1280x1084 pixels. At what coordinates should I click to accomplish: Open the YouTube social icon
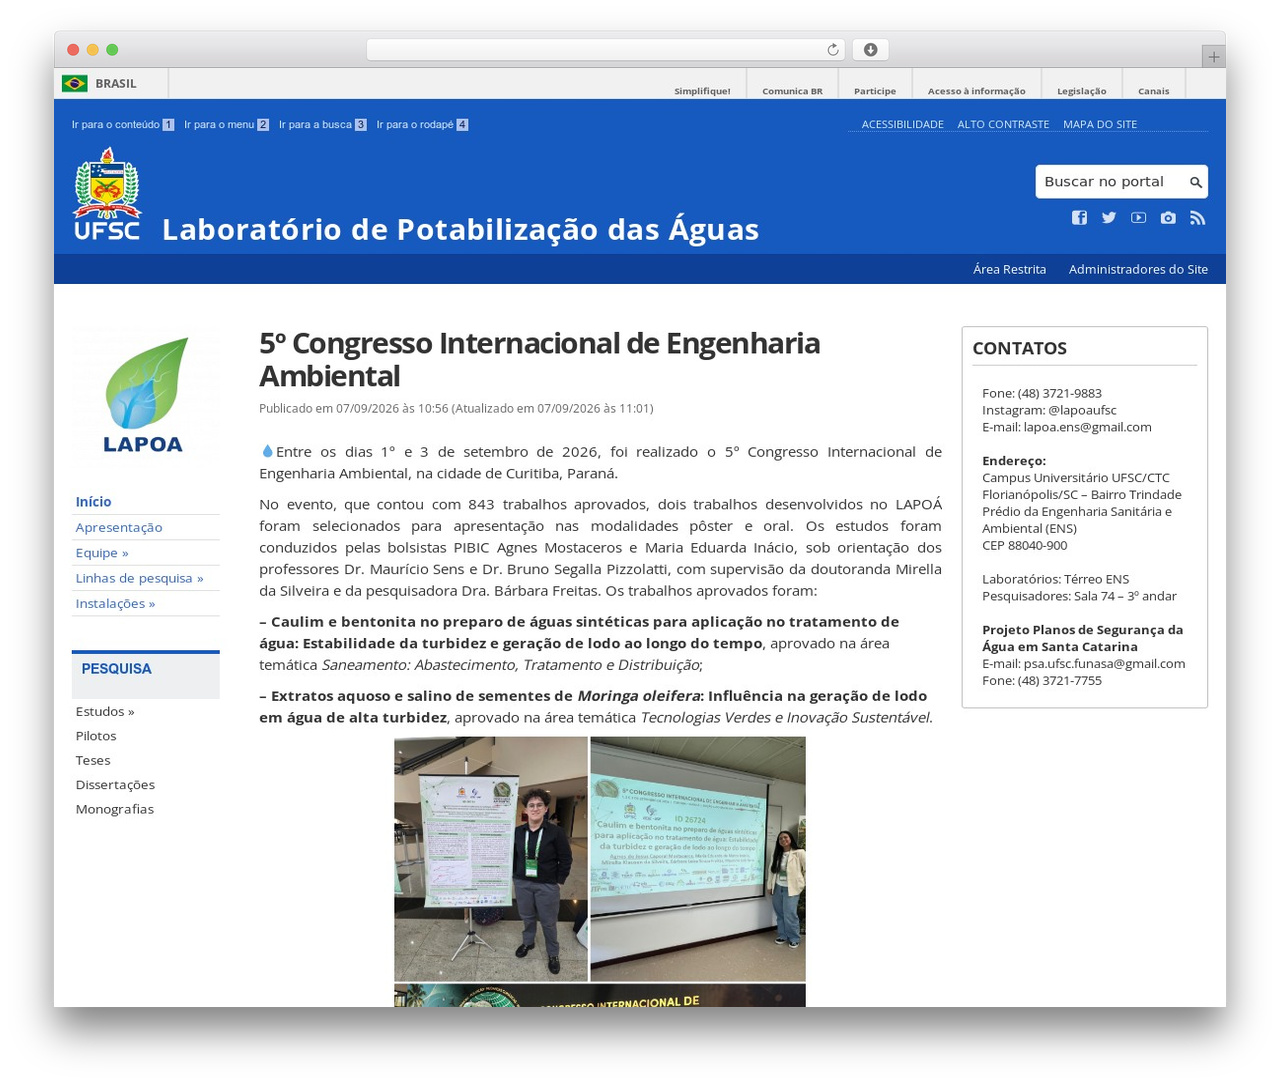[1138, 218]
